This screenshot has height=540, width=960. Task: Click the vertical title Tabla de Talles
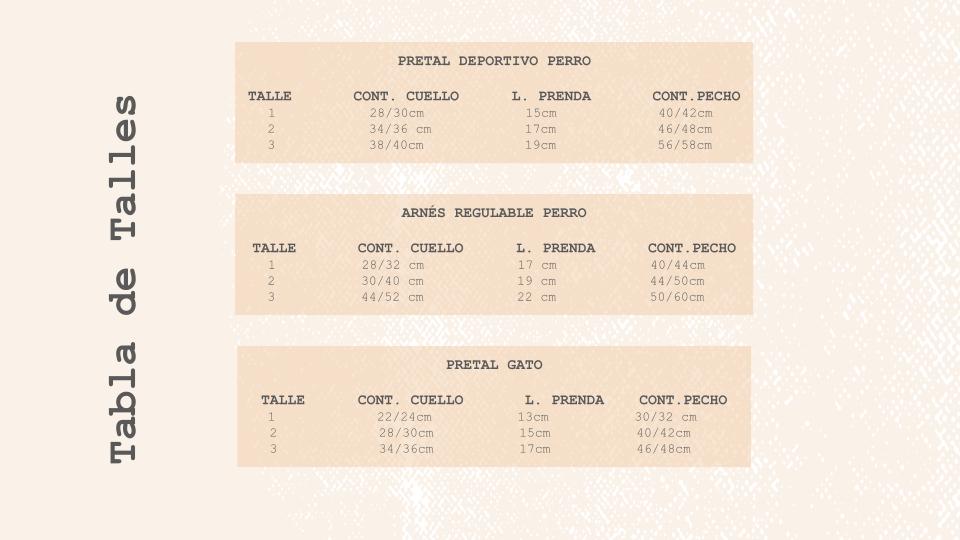coord(123,279)
